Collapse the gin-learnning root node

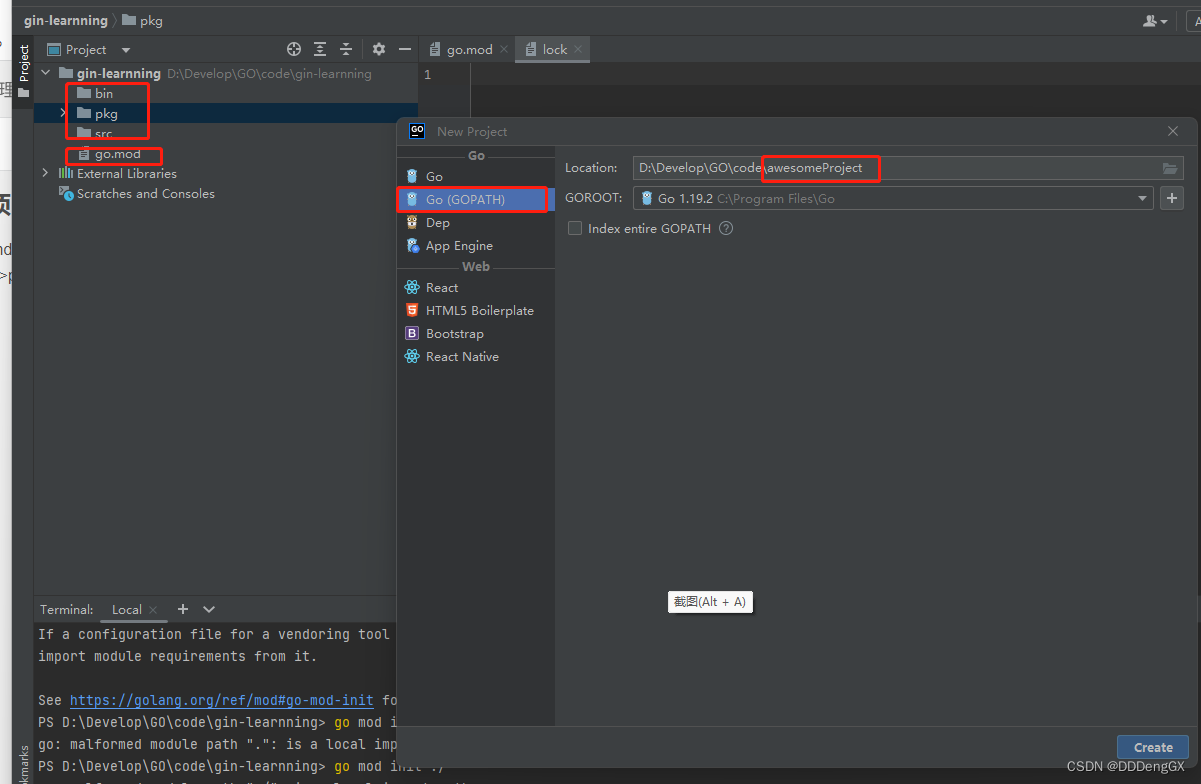46,73
